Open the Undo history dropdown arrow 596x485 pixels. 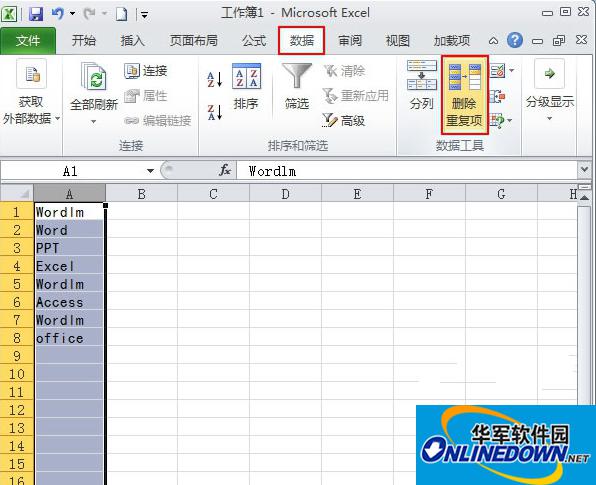pyautogui.click(x=72, y=14)
